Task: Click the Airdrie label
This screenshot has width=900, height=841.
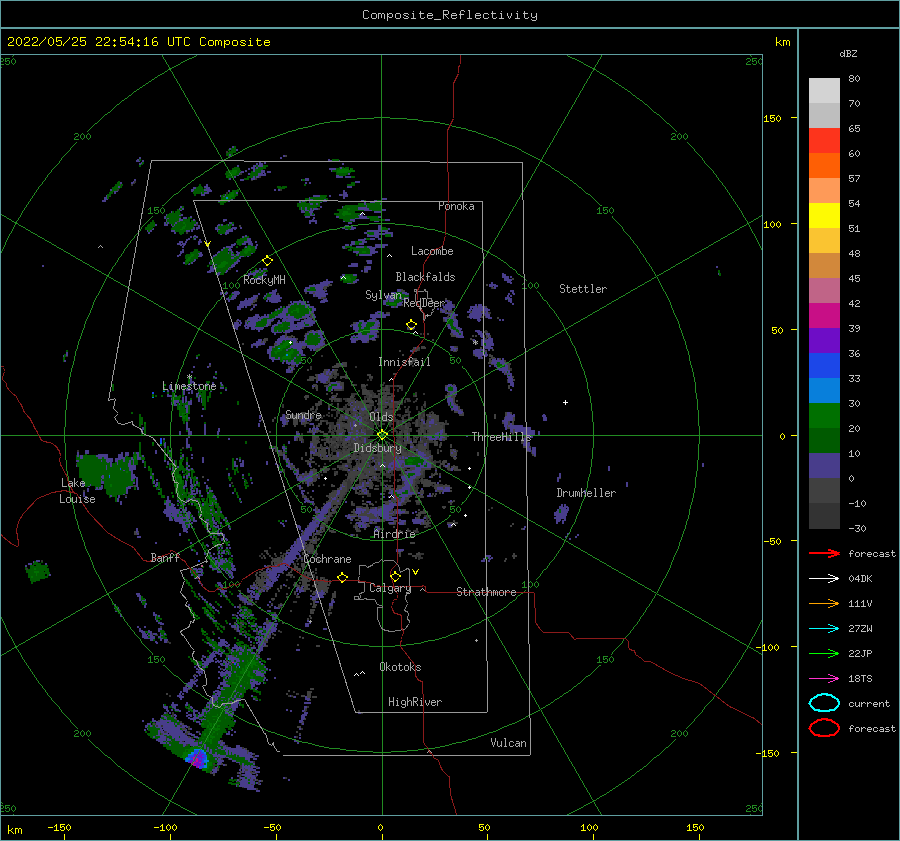Action: [394, 534]
